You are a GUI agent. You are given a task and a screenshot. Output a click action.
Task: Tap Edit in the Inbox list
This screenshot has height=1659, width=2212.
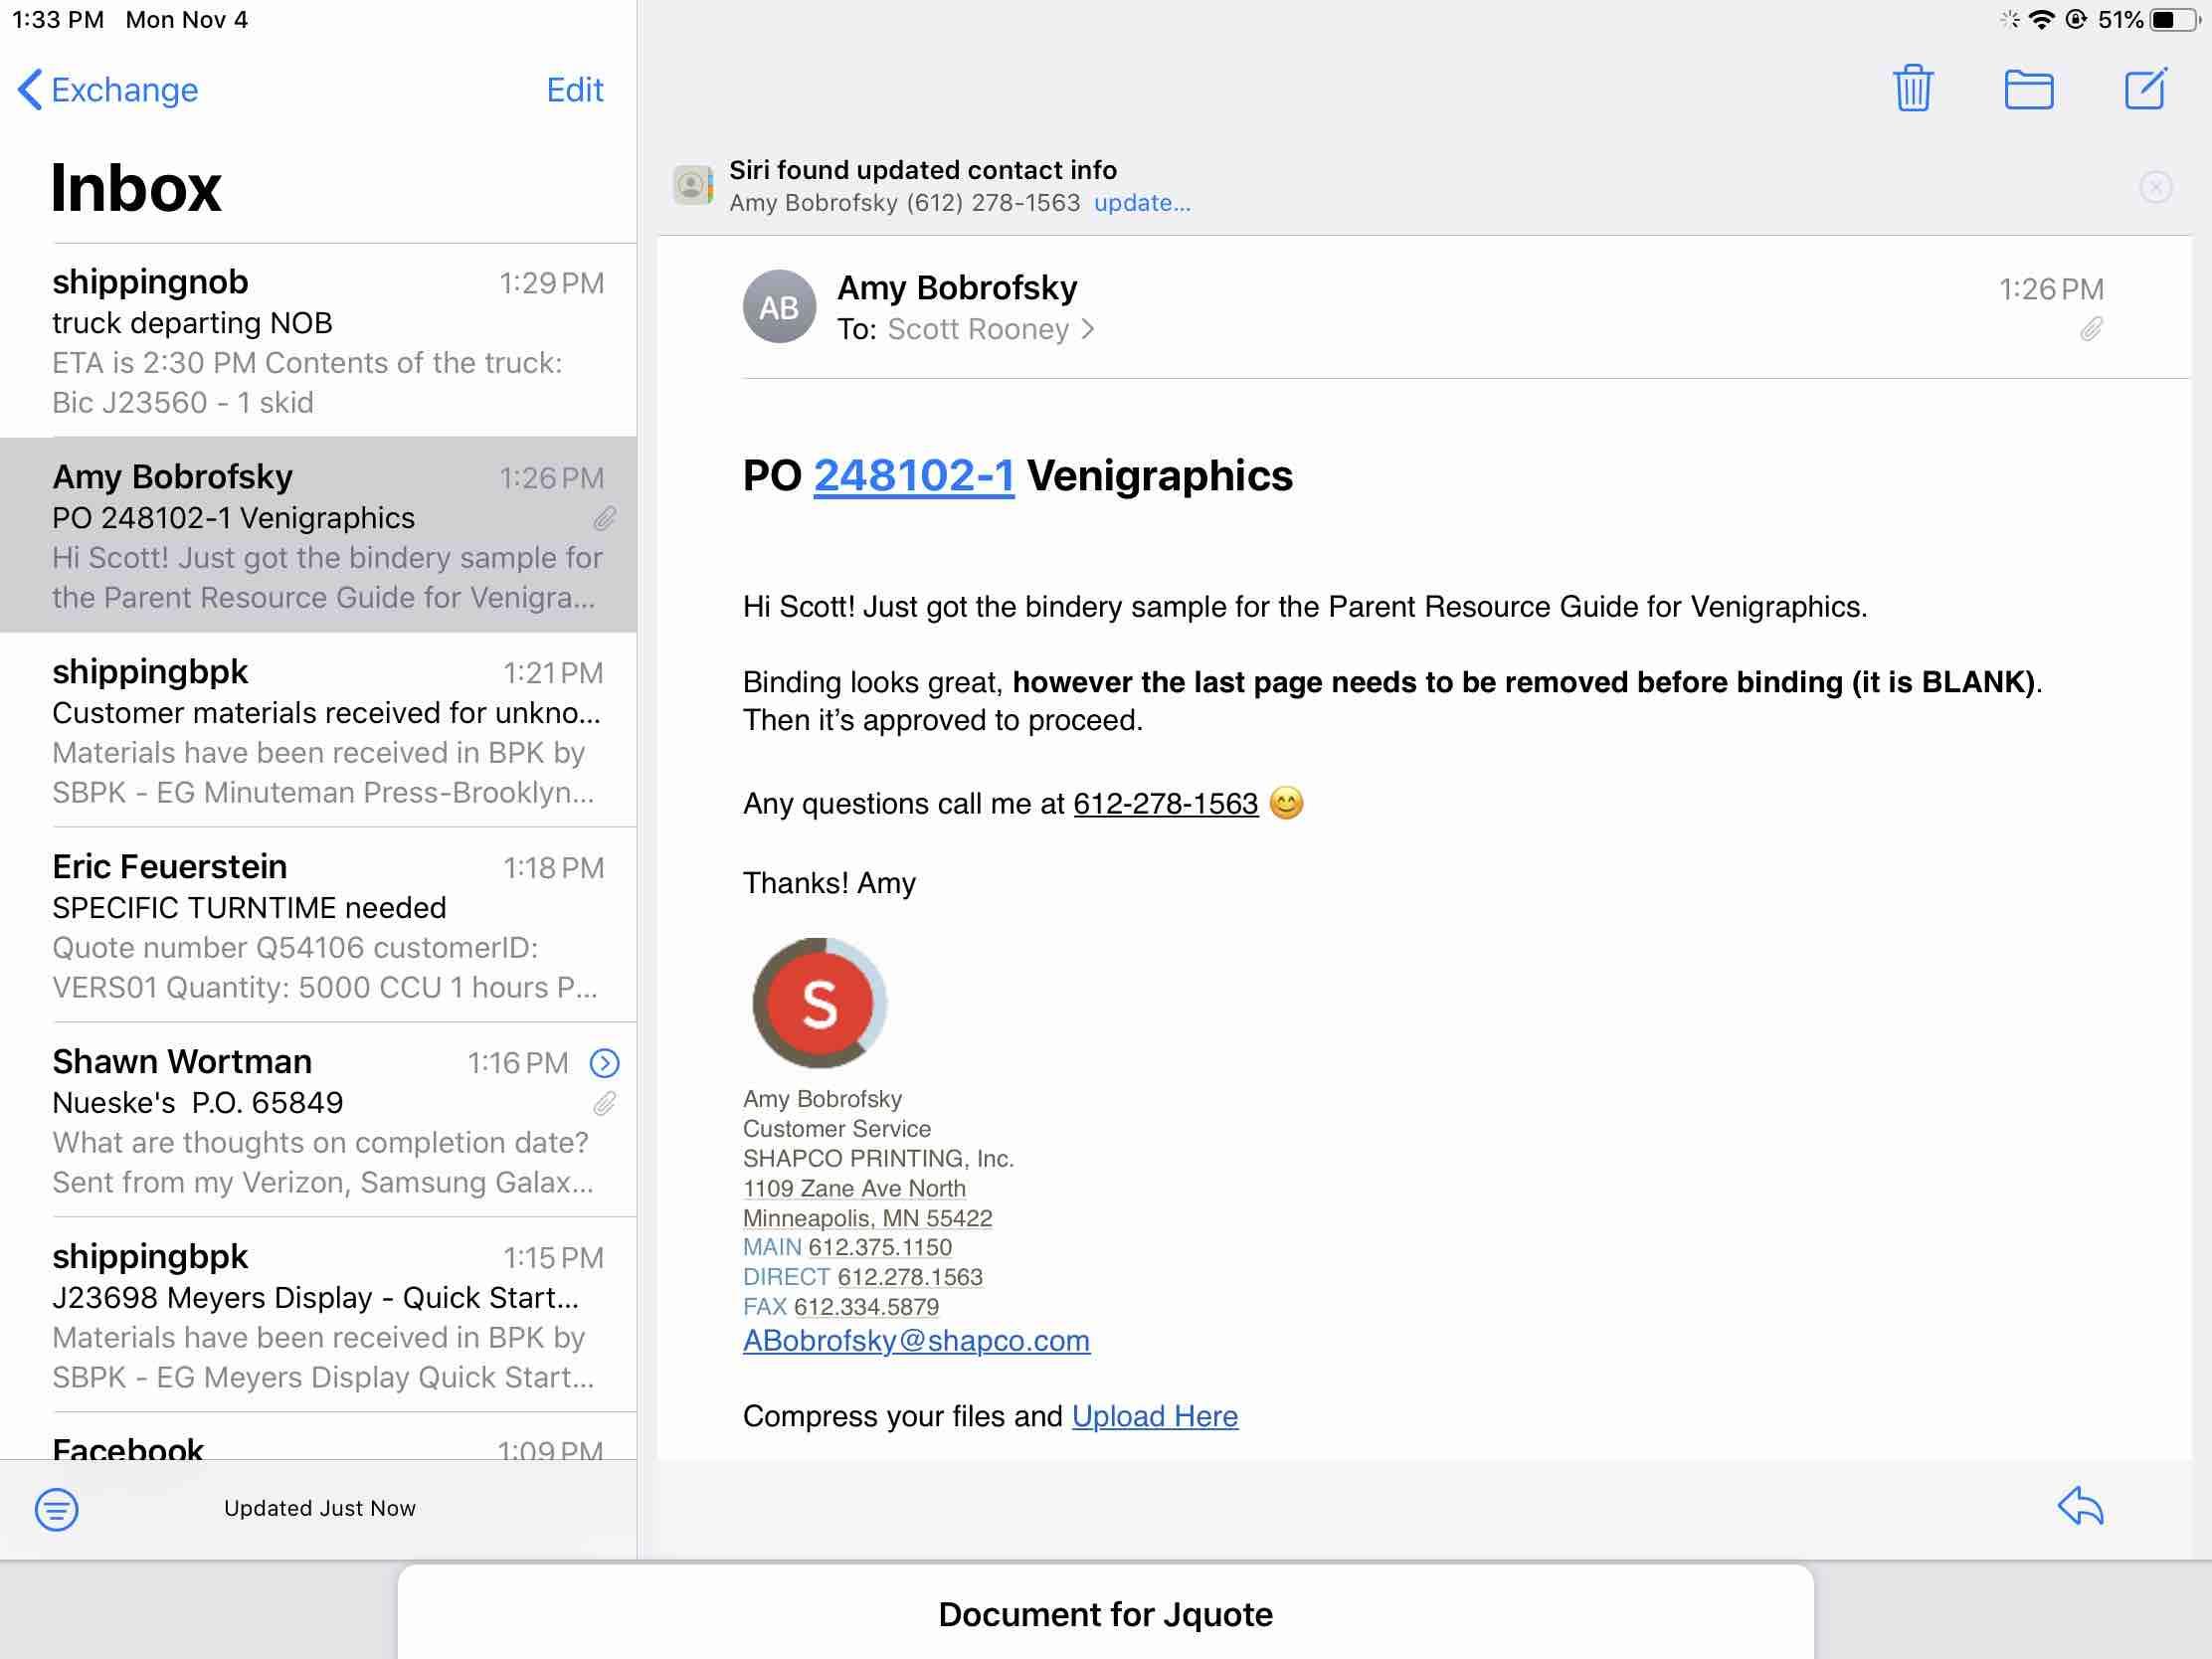[574, 90]
